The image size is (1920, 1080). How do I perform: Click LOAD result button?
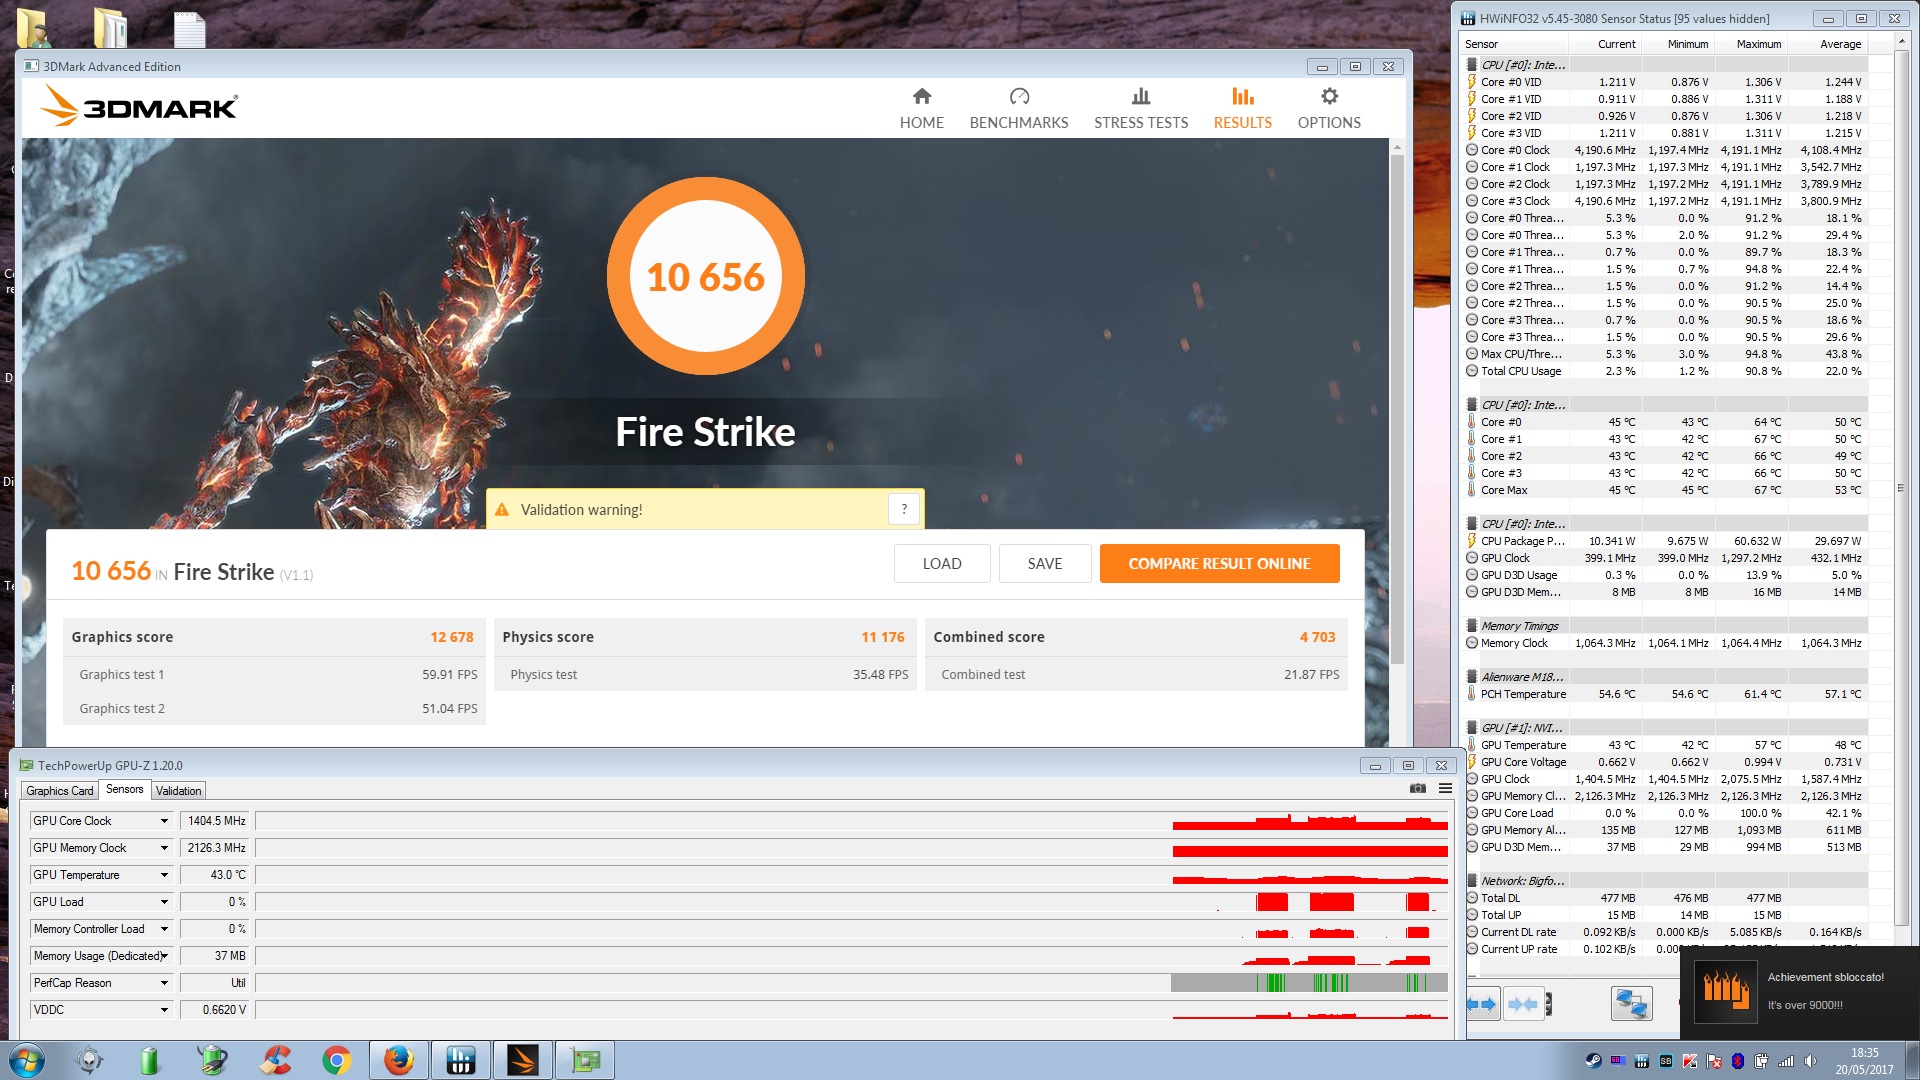click(942, 564)
